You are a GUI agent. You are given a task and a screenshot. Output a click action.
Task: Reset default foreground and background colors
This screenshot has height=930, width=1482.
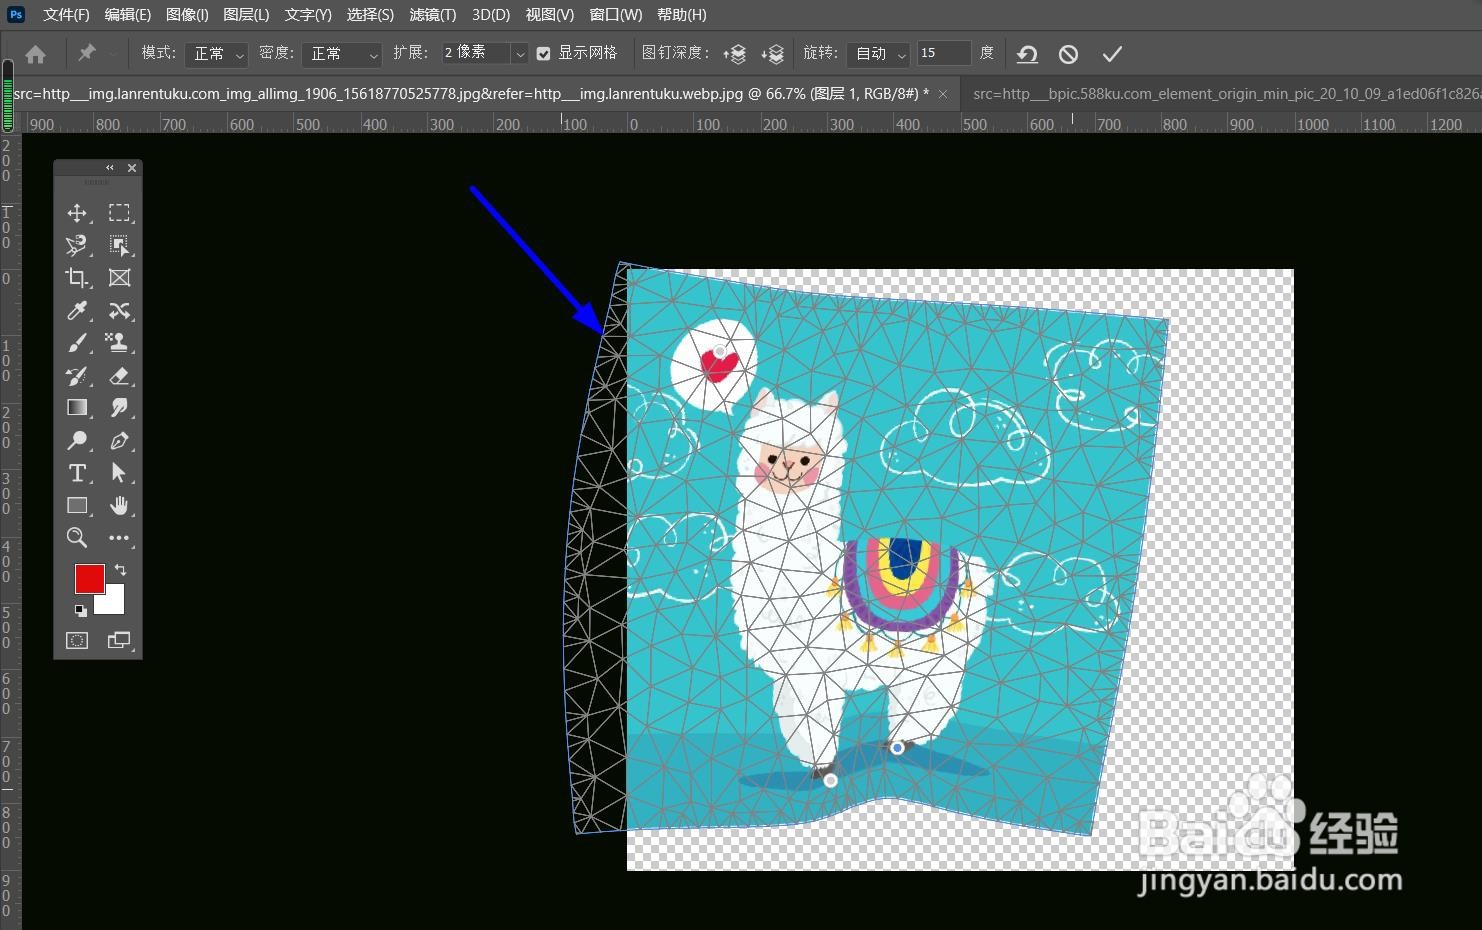tap(80, 610)
